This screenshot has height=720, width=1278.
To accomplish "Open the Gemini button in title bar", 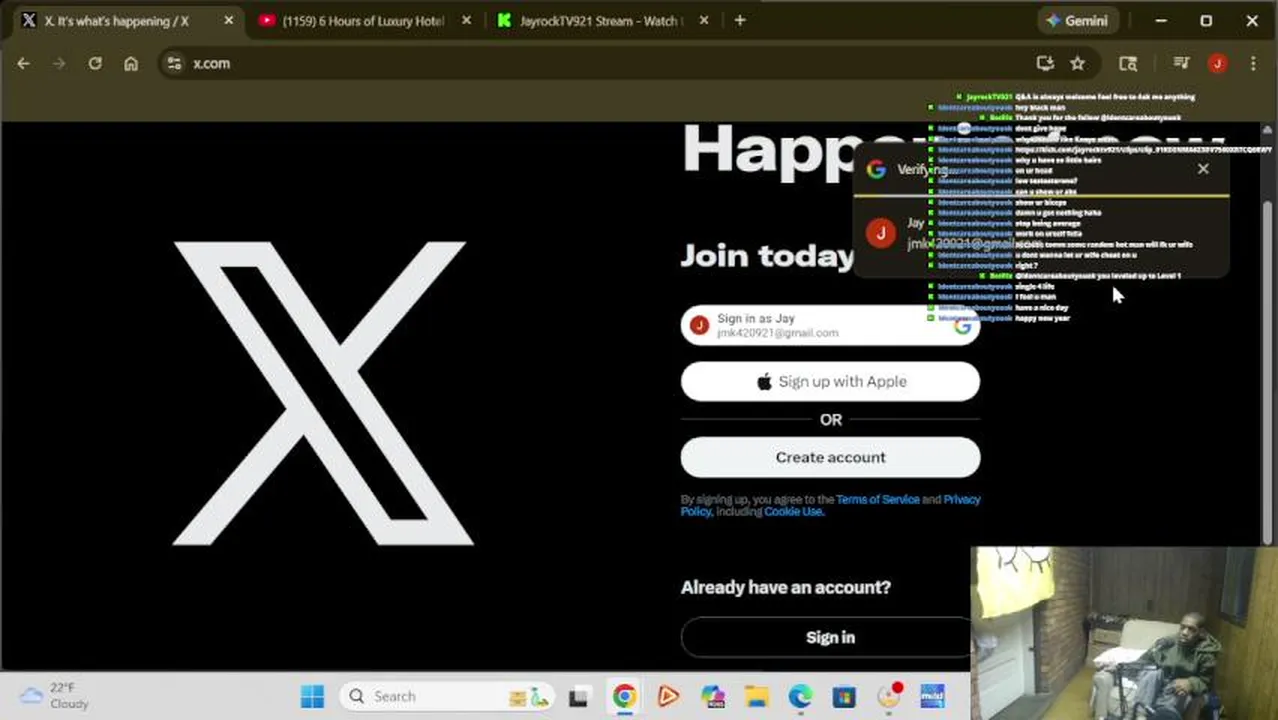I will click(1076, 20).
